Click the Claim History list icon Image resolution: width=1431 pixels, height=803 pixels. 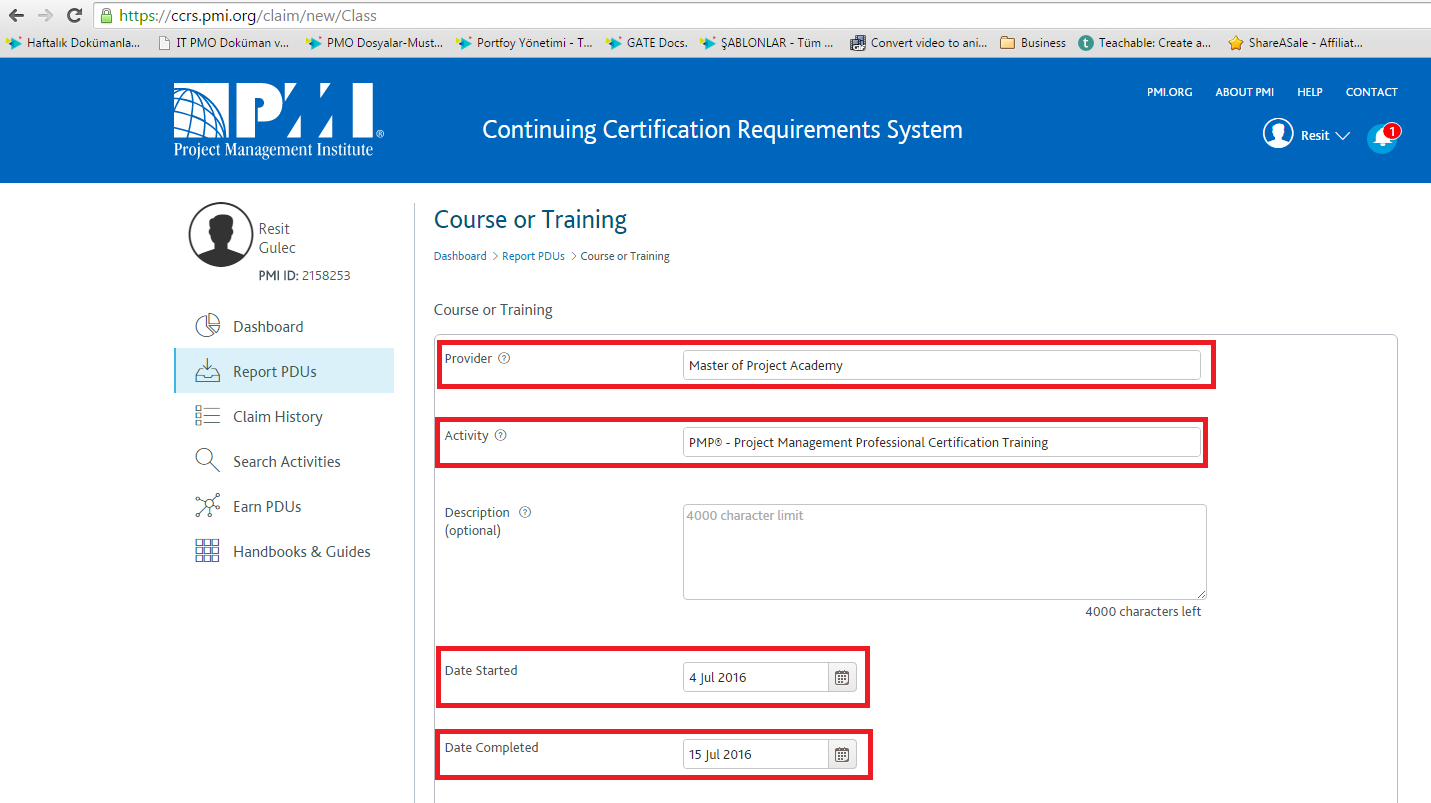coord(207,416)
